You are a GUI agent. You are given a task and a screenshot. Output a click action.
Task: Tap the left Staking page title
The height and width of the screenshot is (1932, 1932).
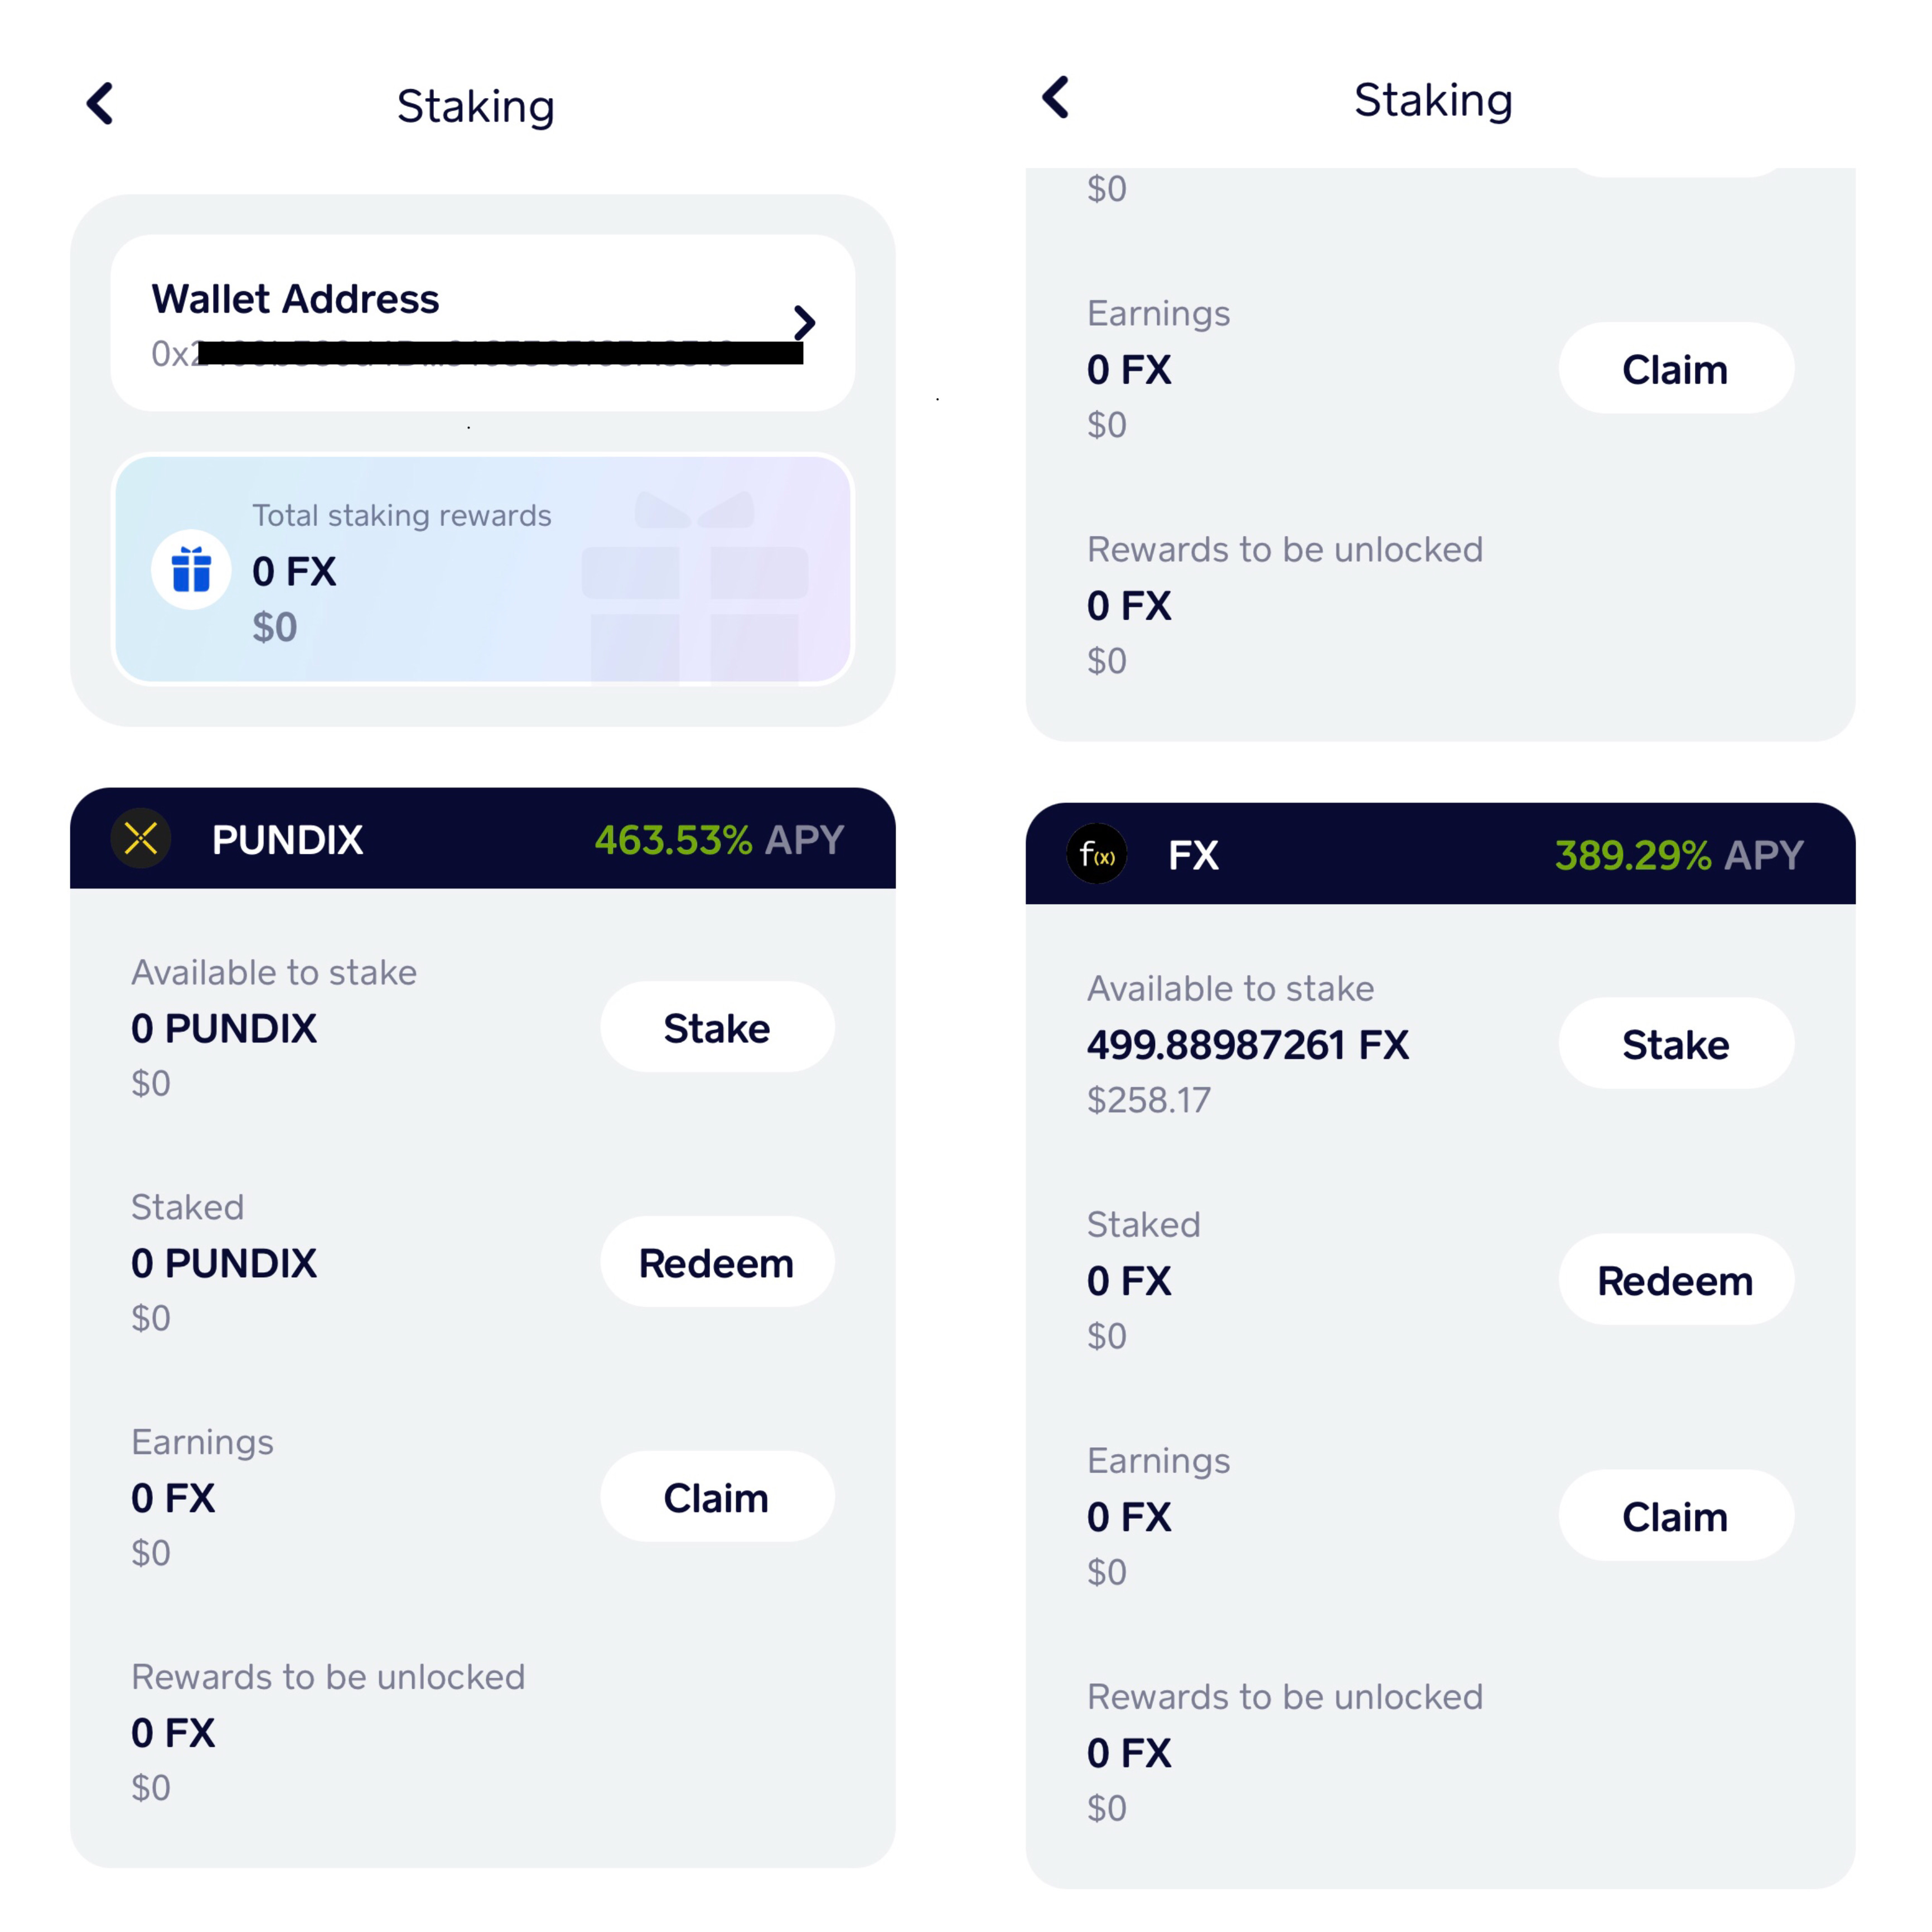click(x=476, y=106)
